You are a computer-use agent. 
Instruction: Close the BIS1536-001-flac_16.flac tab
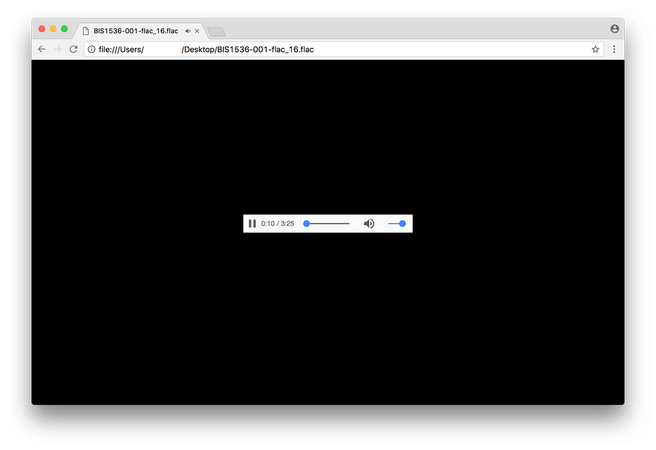point(197,31)
